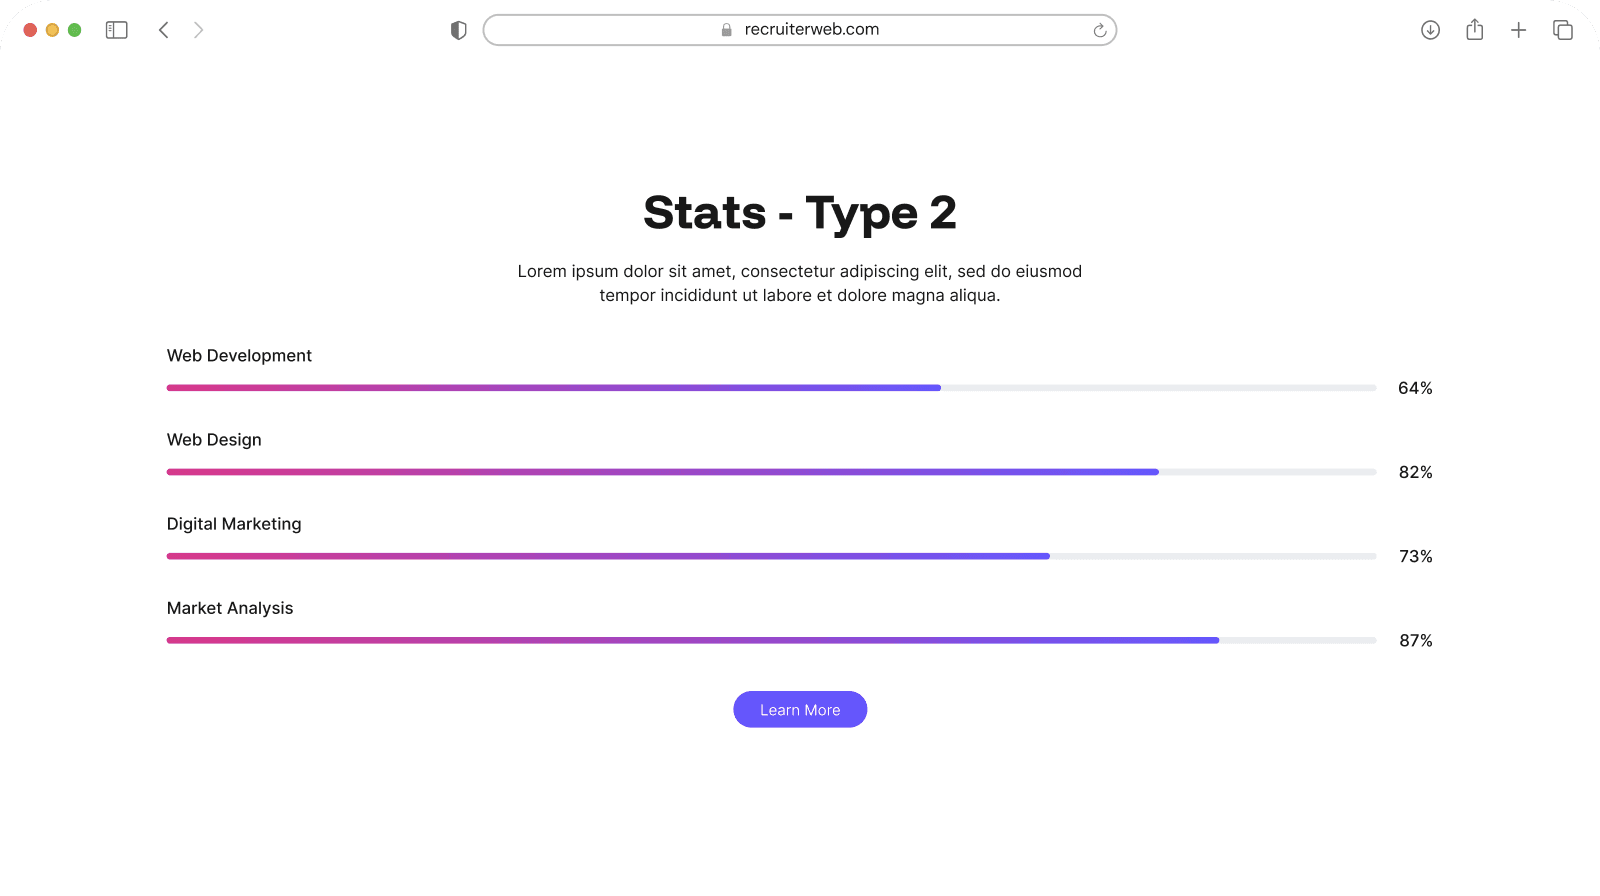
Task: Click the yellow minimize traffic light
Action: pos(52,29)
